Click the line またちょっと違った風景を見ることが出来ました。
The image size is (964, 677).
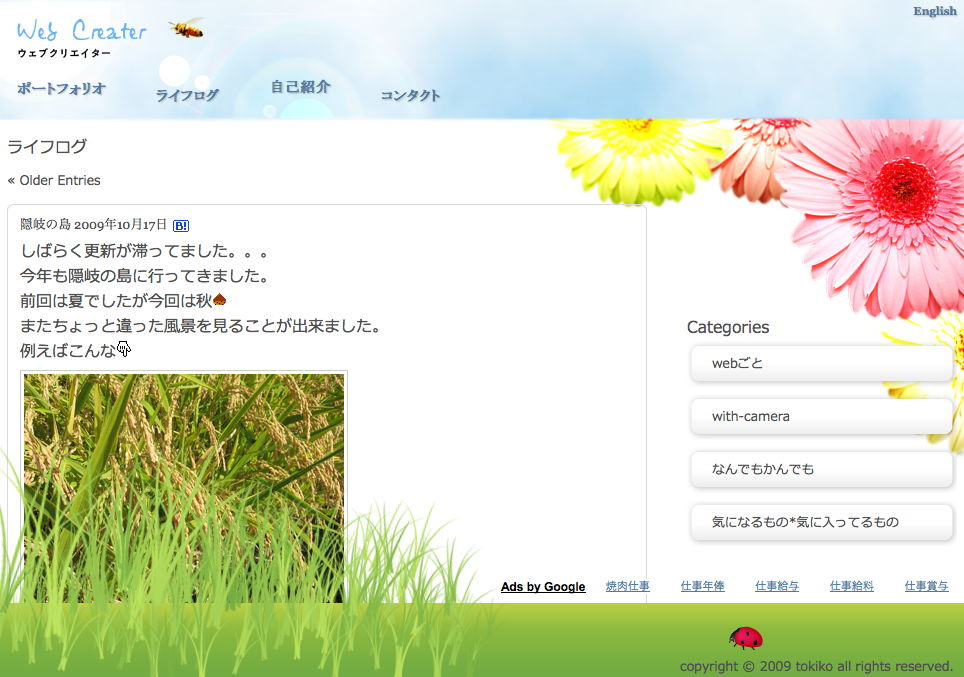[x=200, y=325]
